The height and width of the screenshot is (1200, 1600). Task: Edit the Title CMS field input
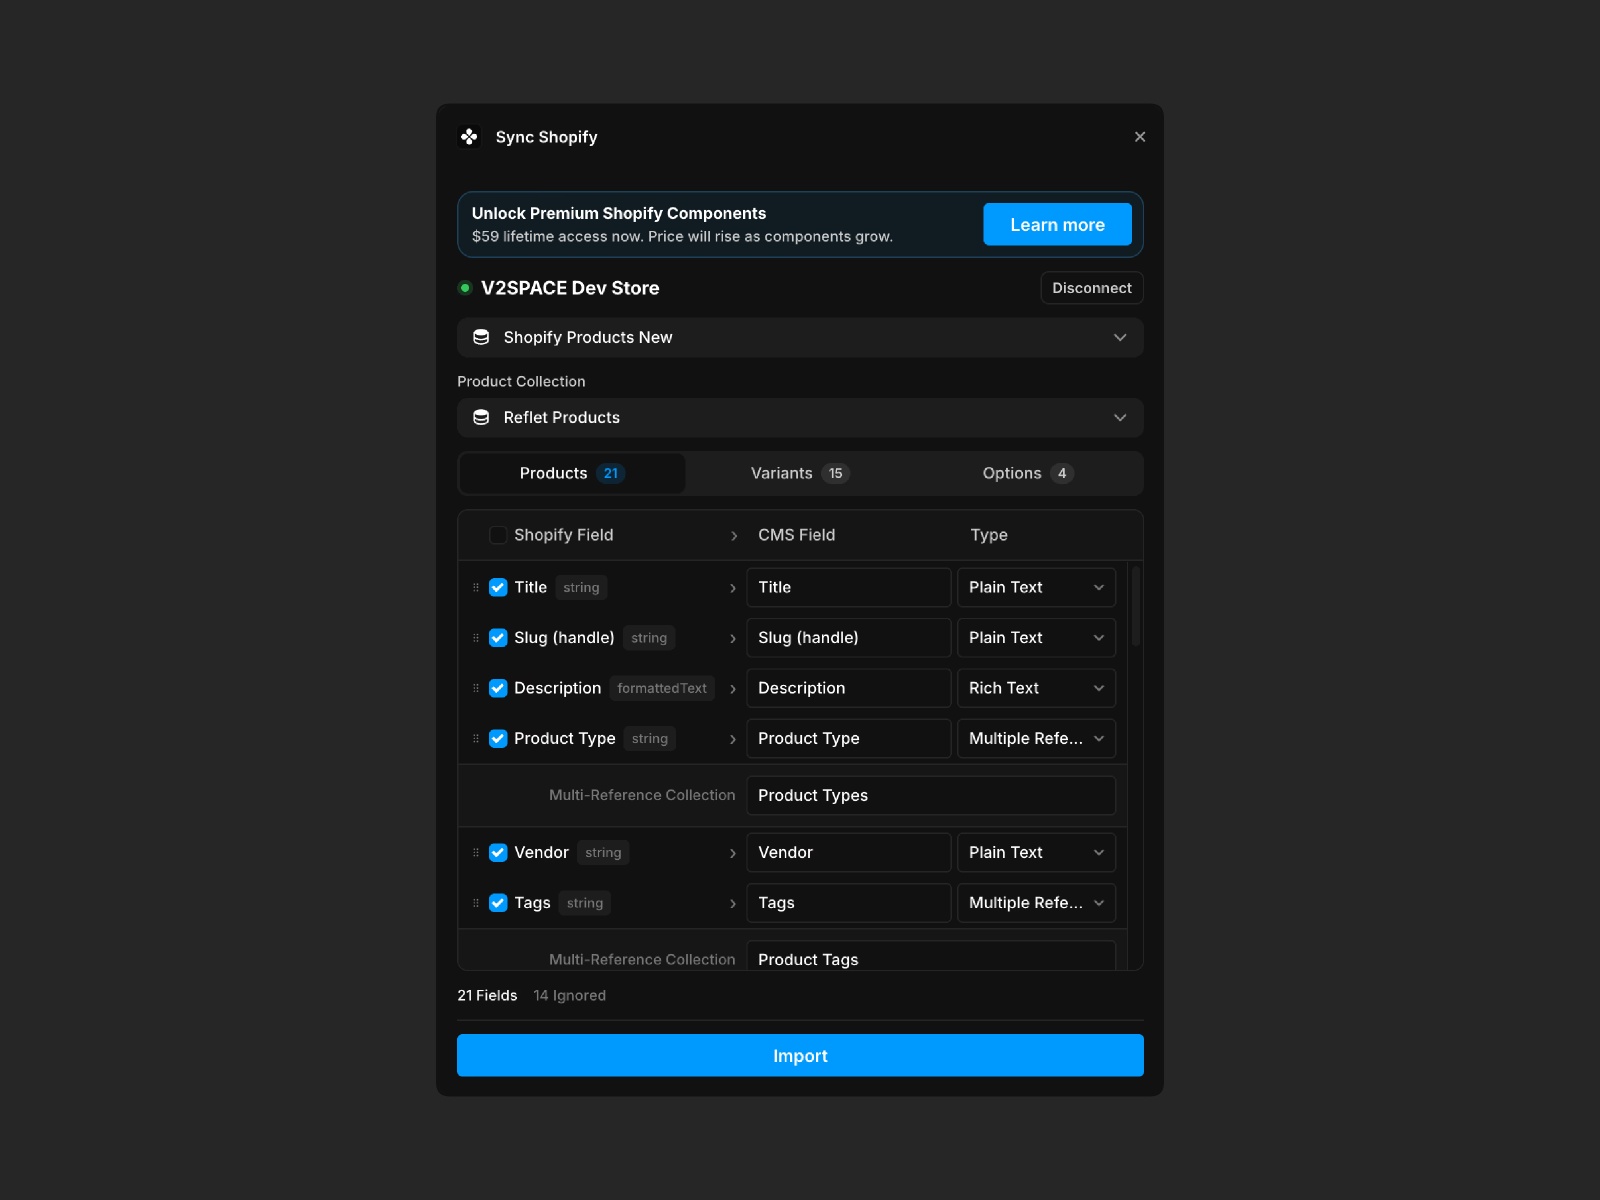[848, 588]
